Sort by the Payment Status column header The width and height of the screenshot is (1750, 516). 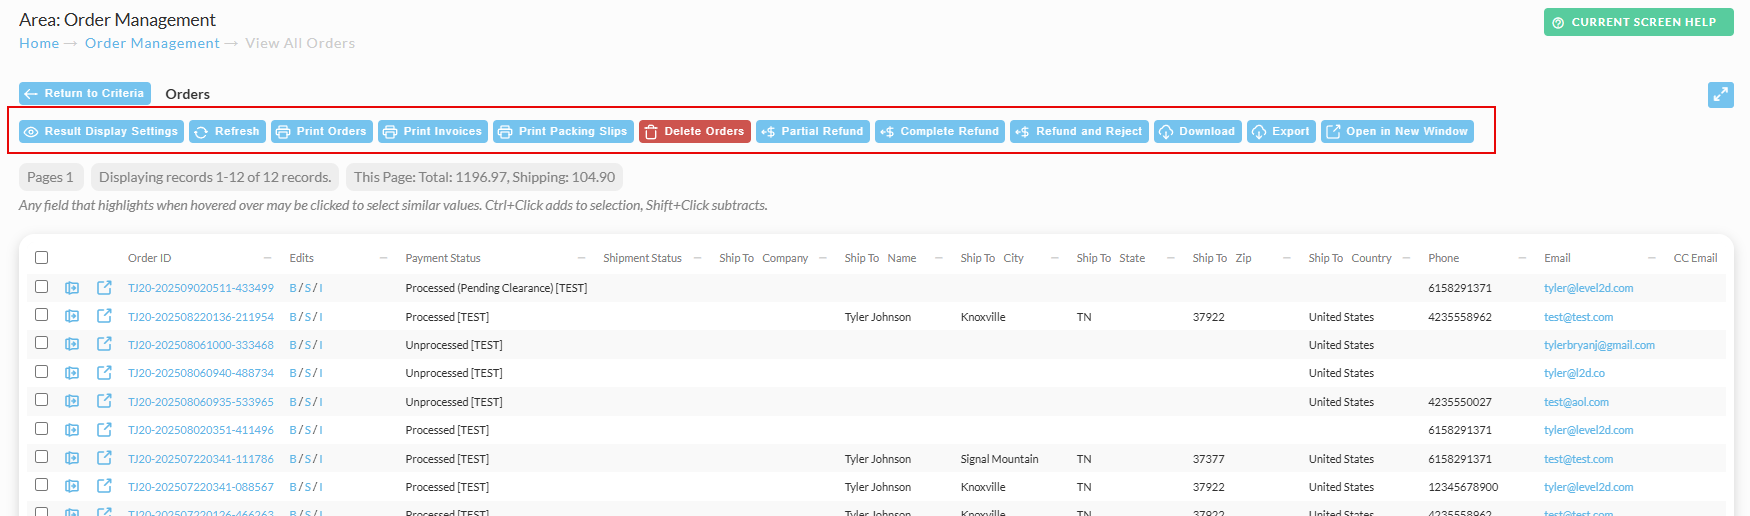443,258
